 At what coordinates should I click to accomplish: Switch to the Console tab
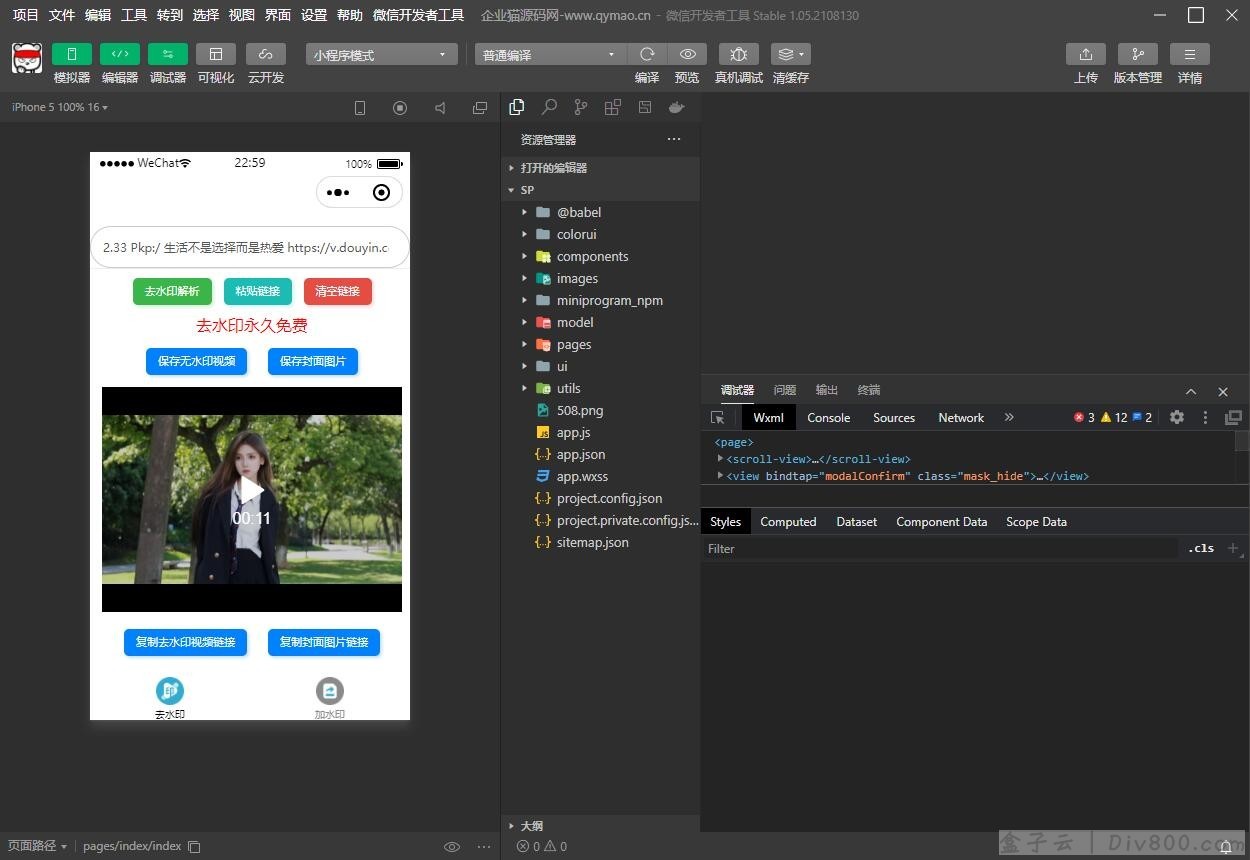click(829, 418)
